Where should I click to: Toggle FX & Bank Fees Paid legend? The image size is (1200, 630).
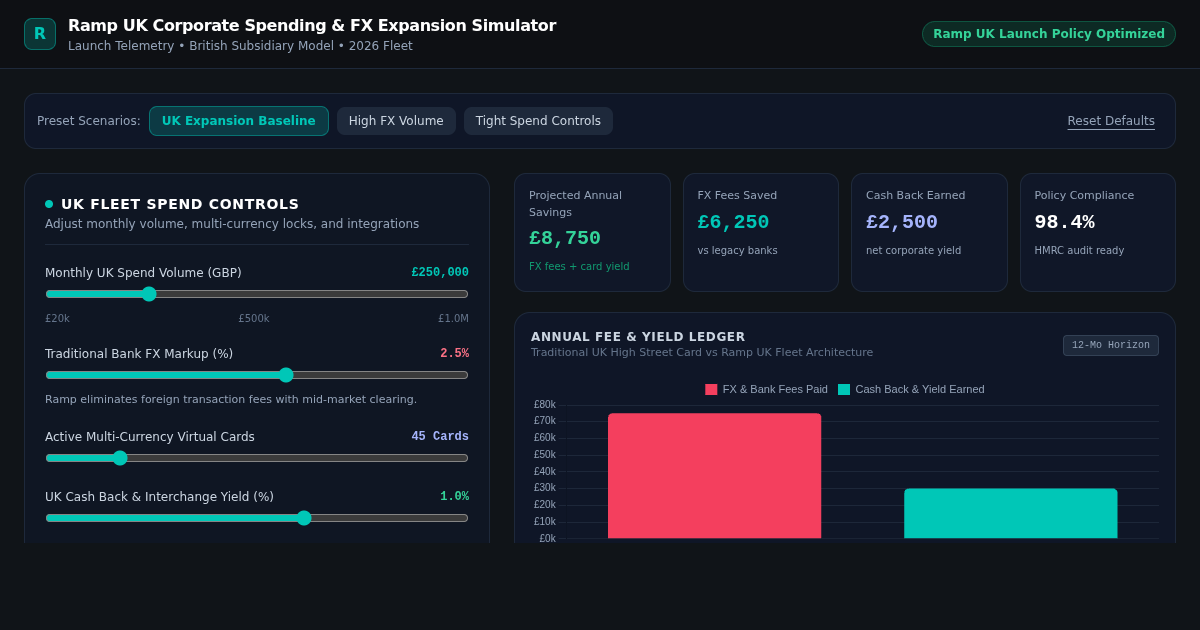click(766, 389)
